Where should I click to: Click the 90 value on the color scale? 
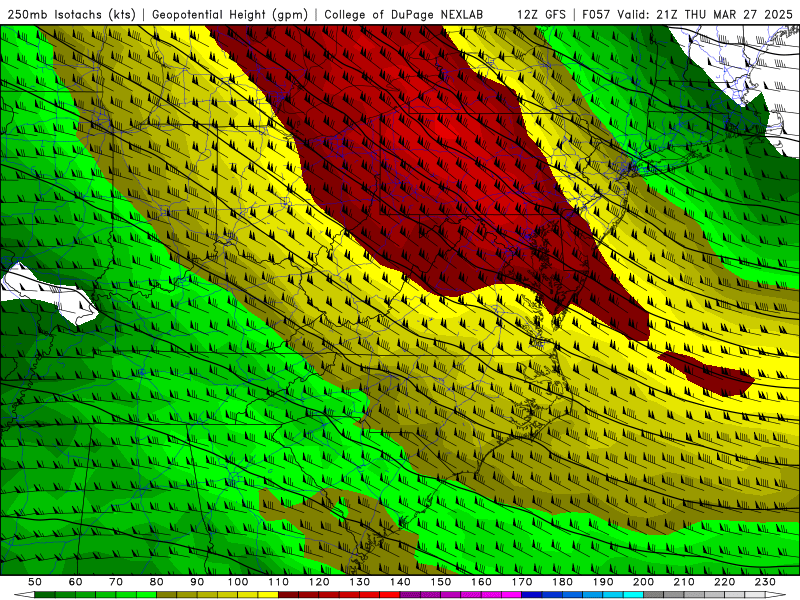[x=197, y=582]
